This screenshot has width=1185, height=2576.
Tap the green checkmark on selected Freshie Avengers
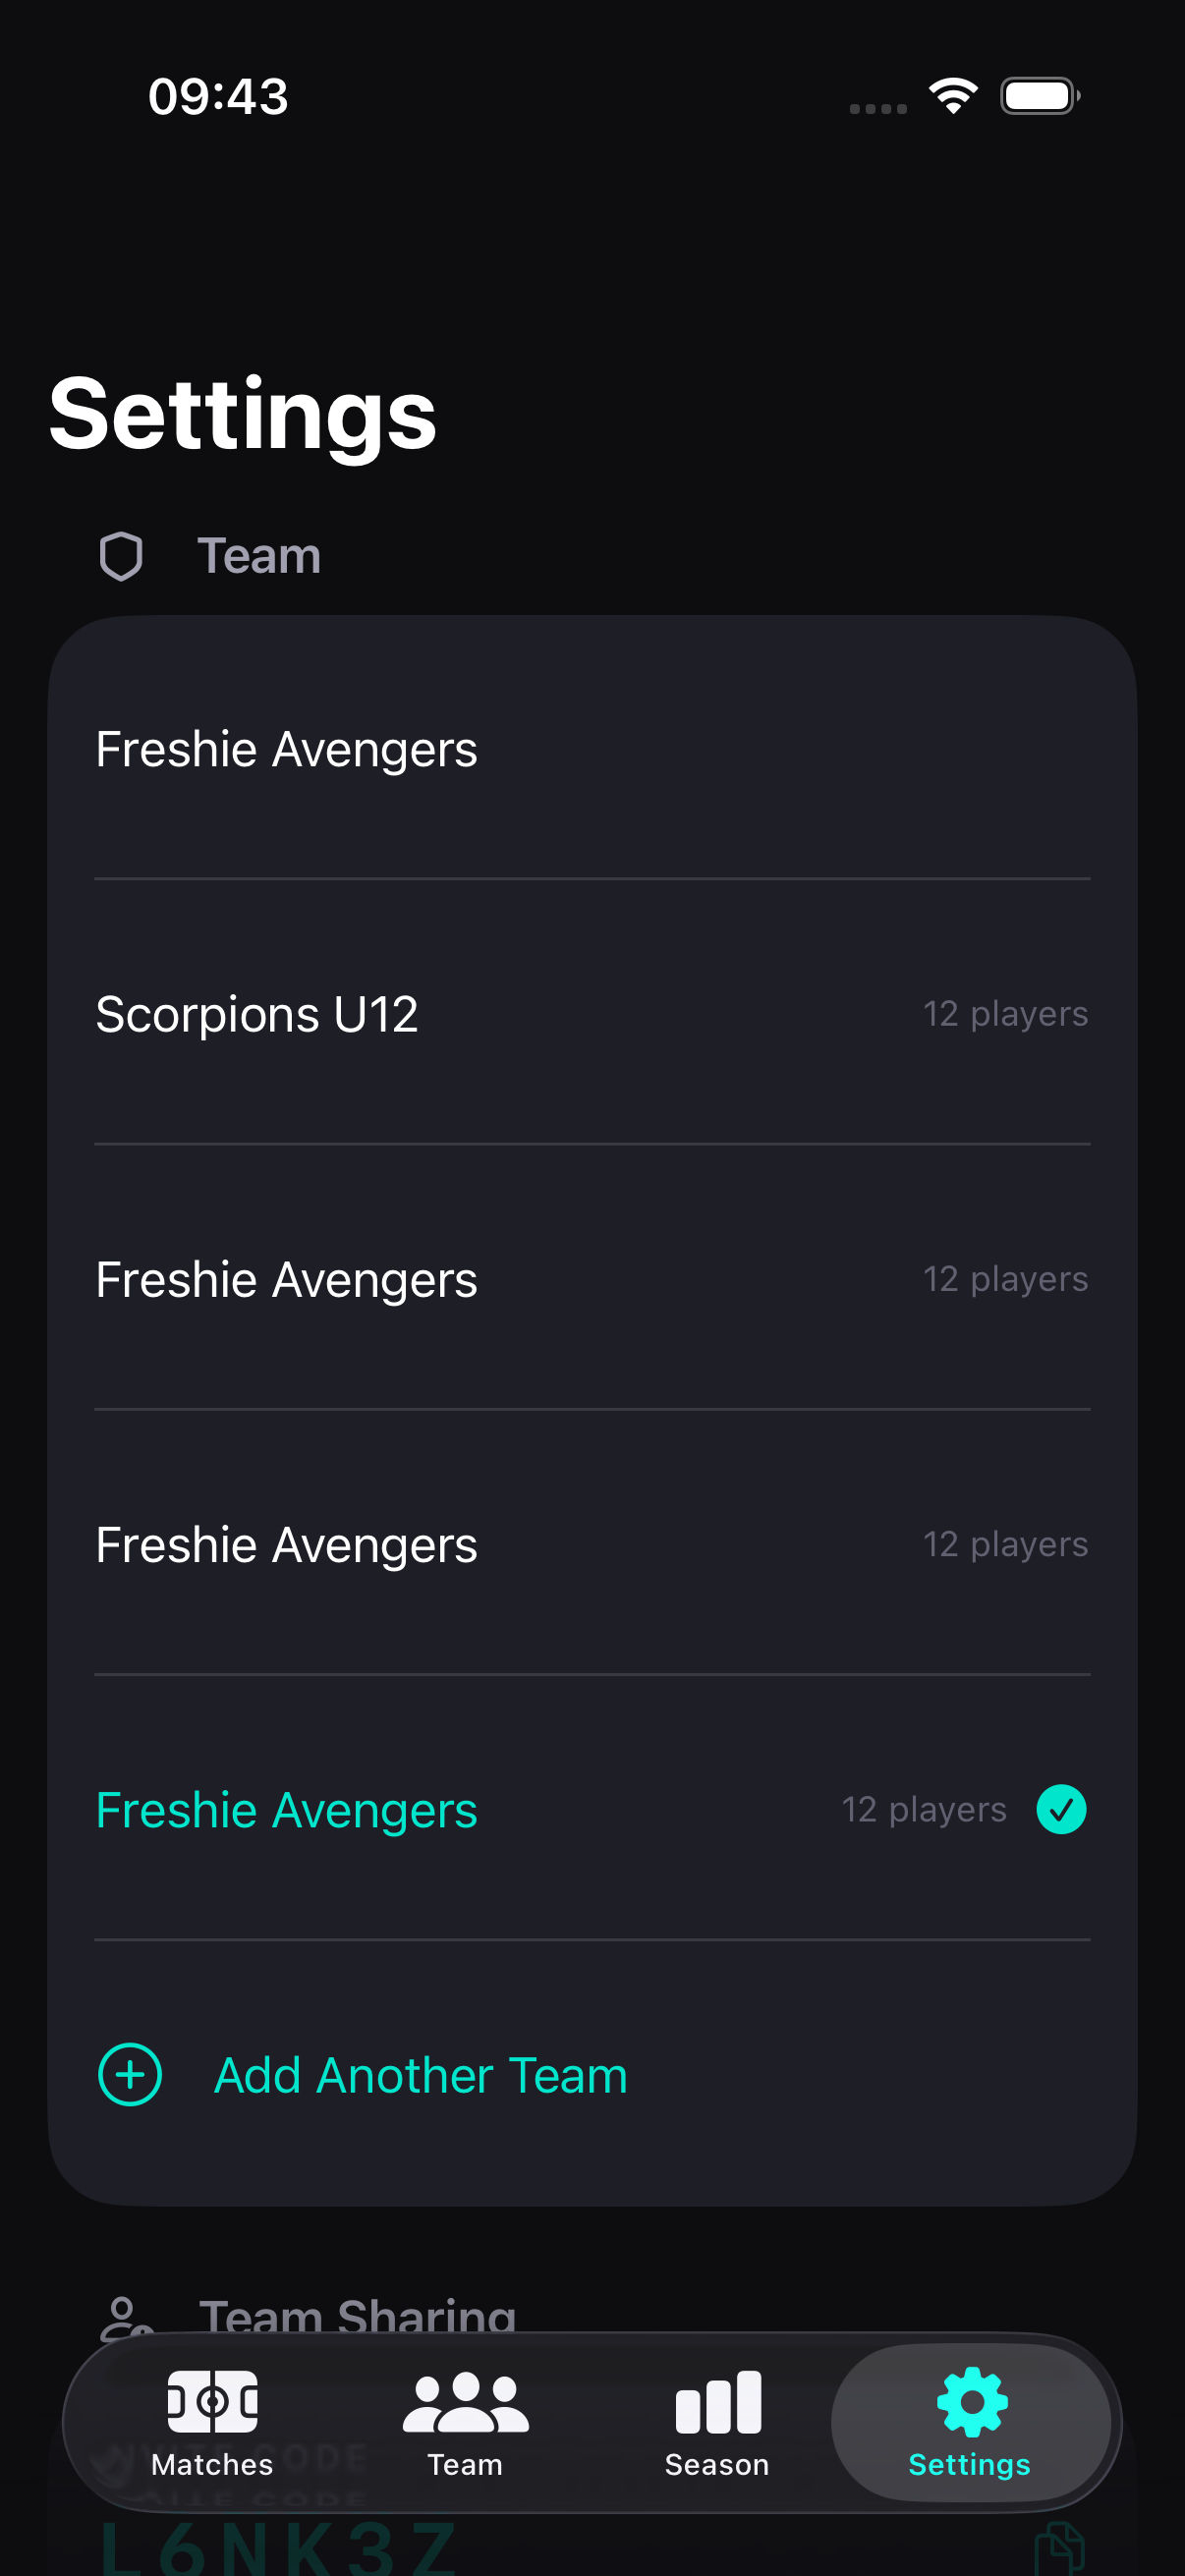tap(1061, 1809)
